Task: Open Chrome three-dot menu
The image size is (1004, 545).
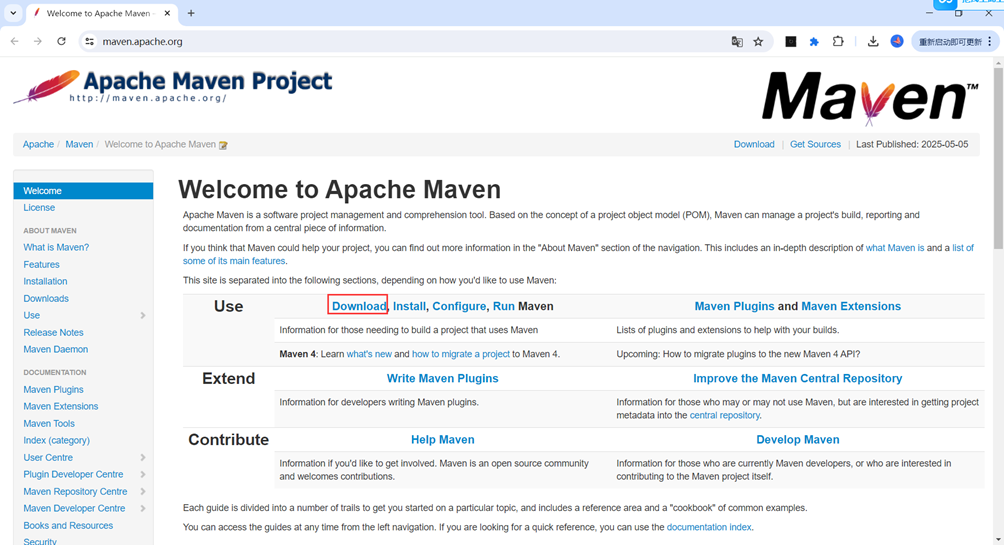Action: pyautogui.click(x=990, y=42)
